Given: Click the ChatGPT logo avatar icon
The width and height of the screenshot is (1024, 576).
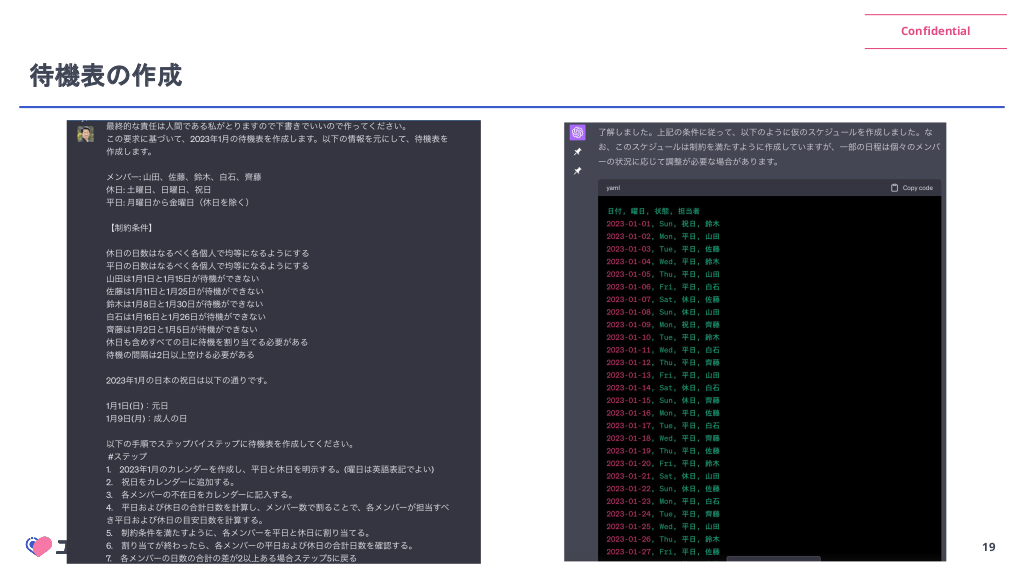Looking at the screenshot, I should pyautogui.click(x=577, y=132).
